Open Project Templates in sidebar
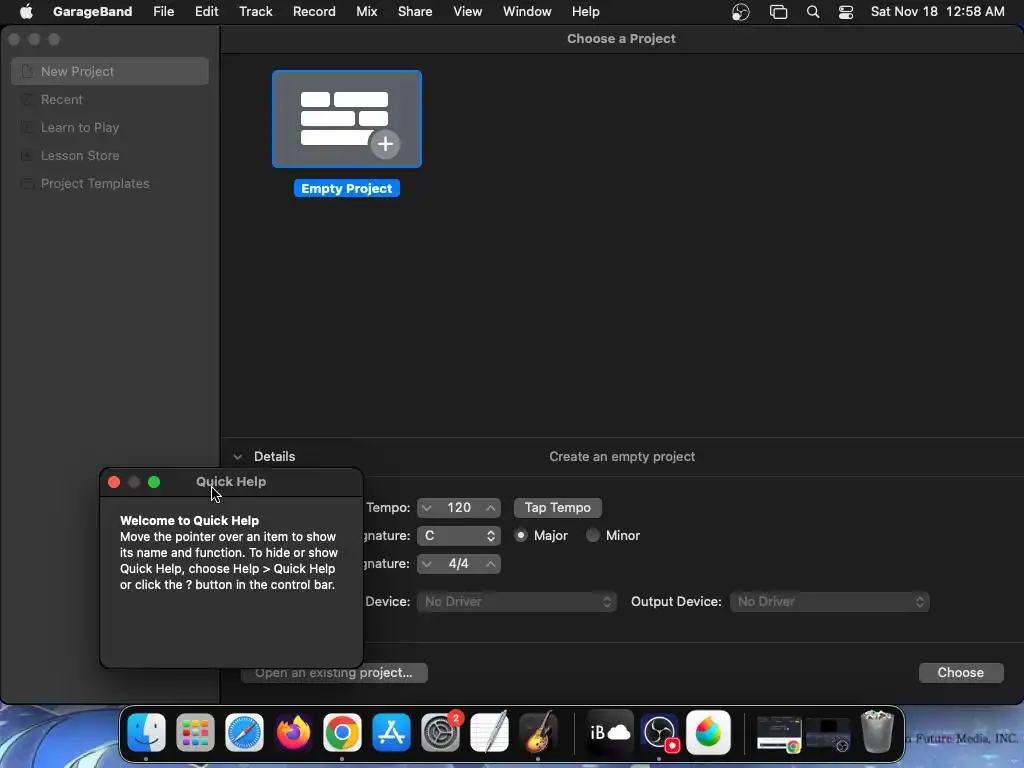 pos(95,184)
